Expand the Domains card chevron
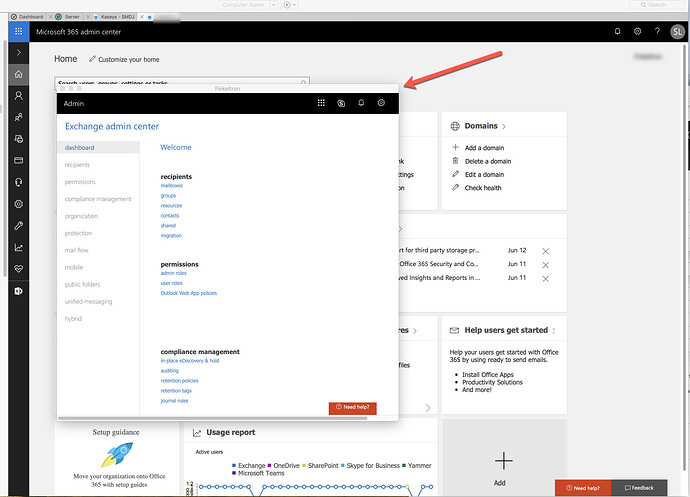690x497 pixels. (503, 127)
